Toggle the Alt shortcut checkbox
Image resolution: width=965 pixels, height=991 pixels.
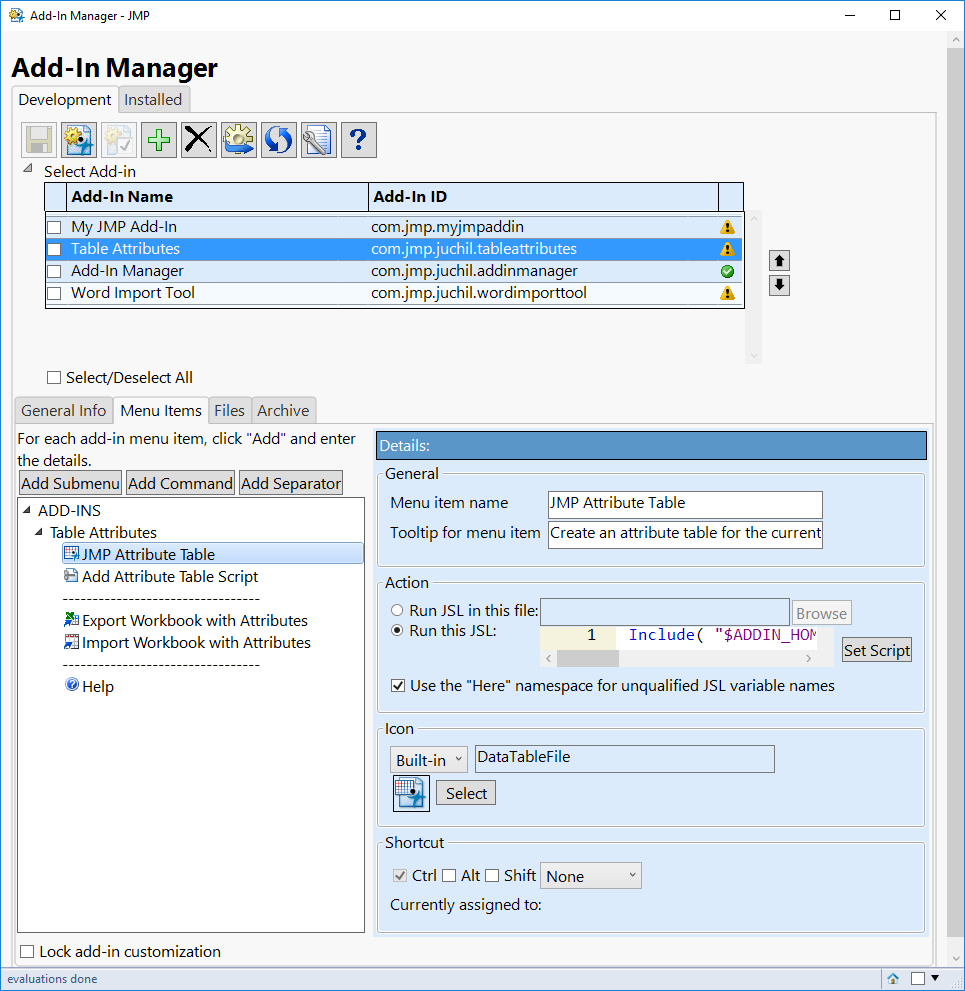point(449,876)
